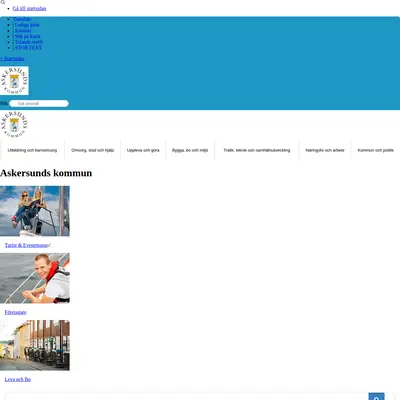Open the 'Företagare' link below photo
This screenshot has width=400, height=400.
pyautogui.click(x=16, y=312)
